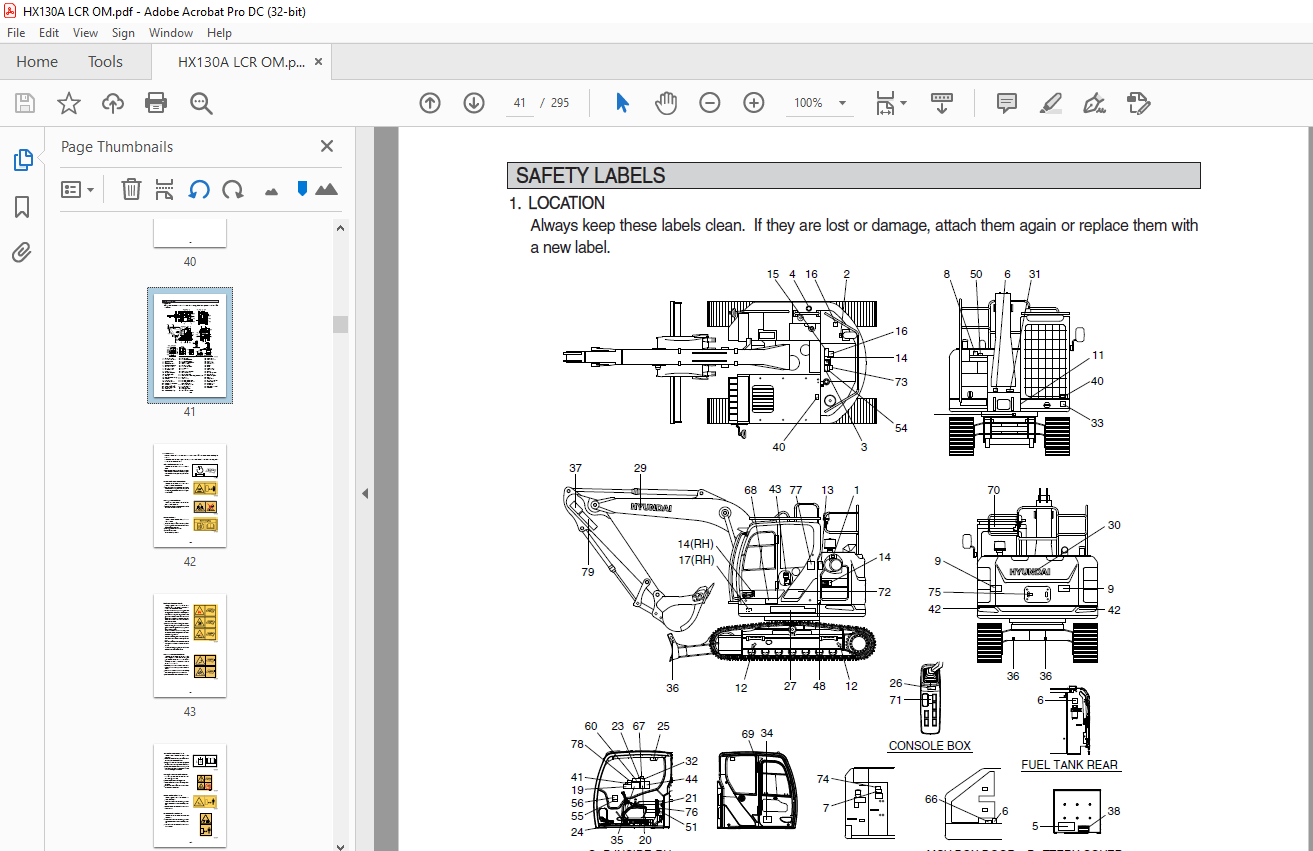Enable read mode keyboard-arrow icon
The image size is (1313, 851).
point(942,103)
